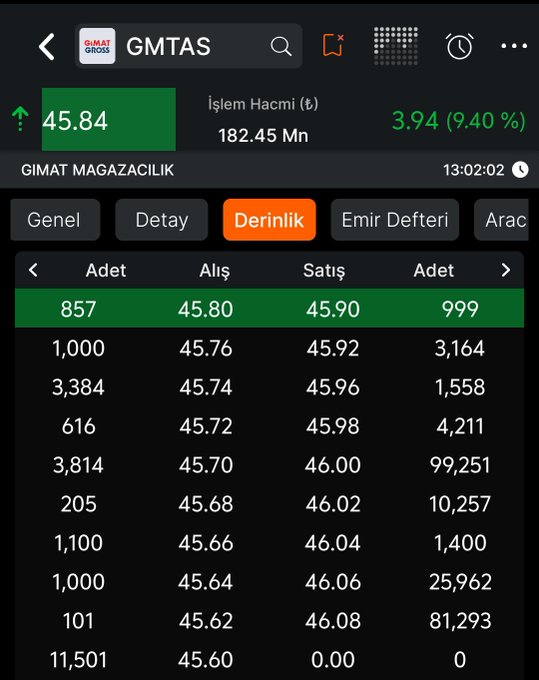Tap the bid quantity 205

coord(78,504)
